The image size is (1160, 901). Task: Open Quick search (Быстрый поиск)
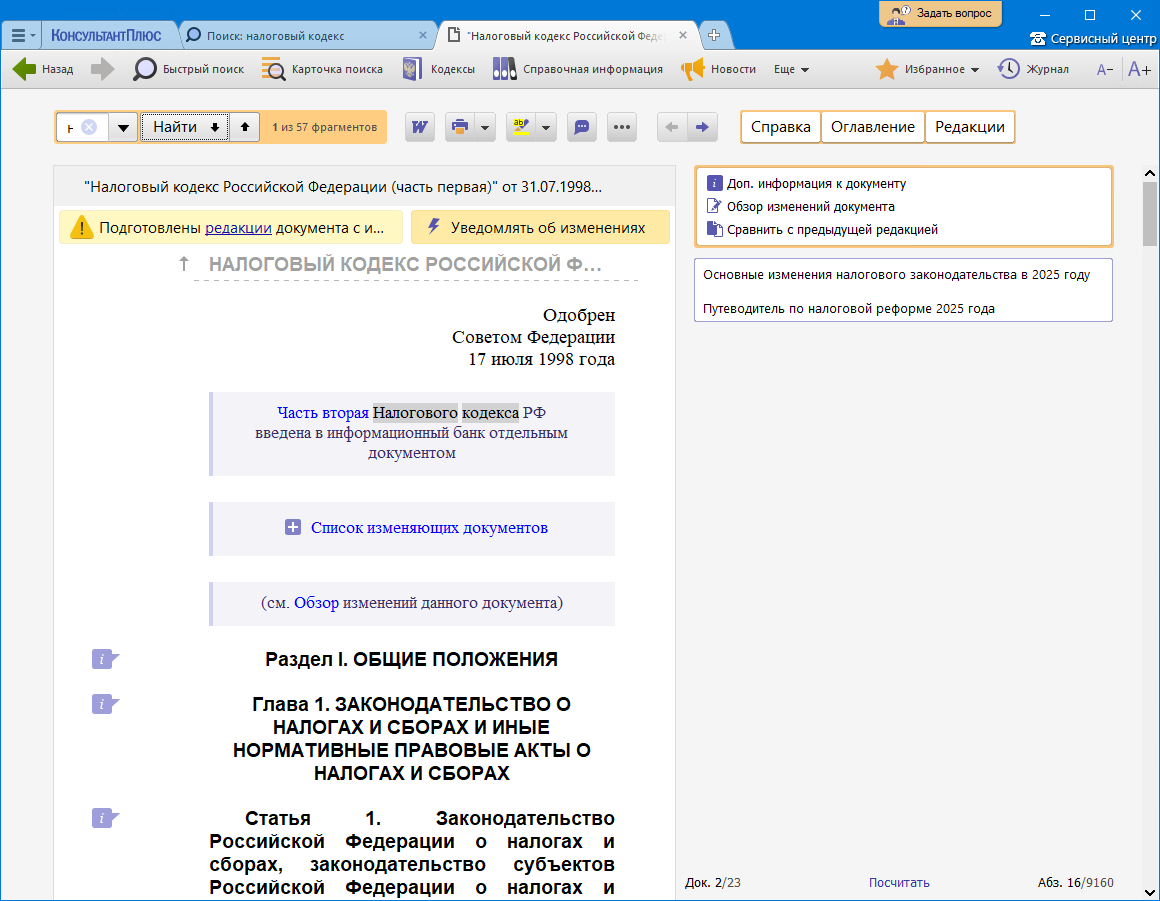[x=146, y=69]
